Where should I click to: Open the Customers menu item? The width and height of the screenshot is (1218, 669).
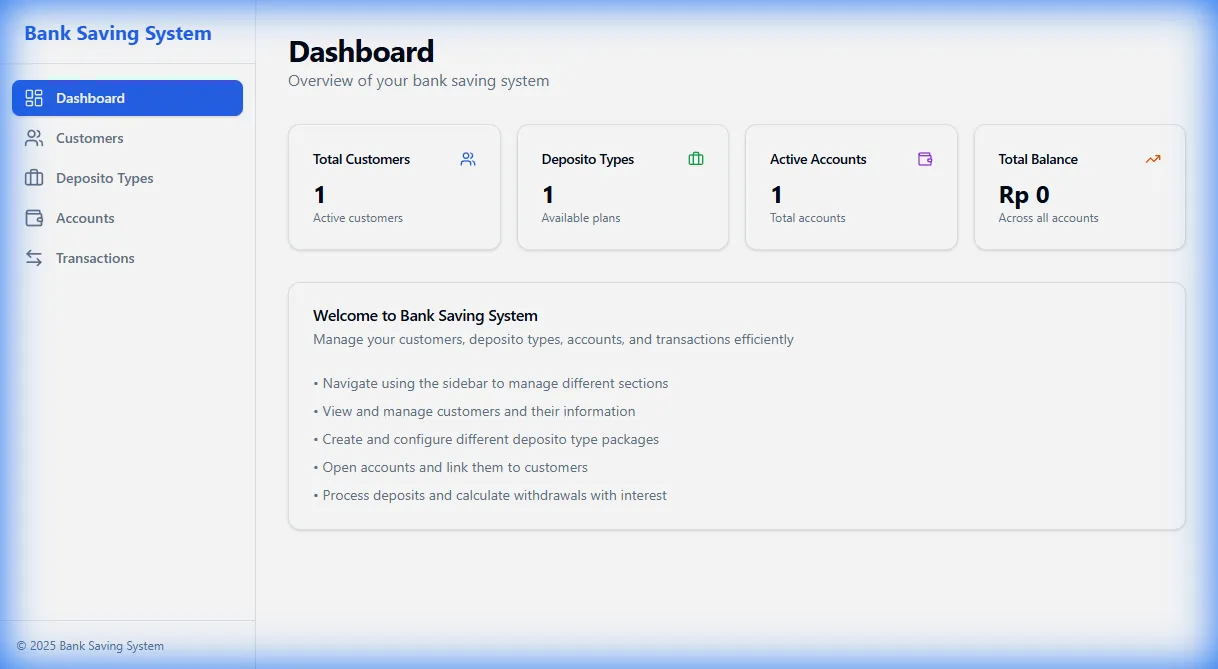127,138
